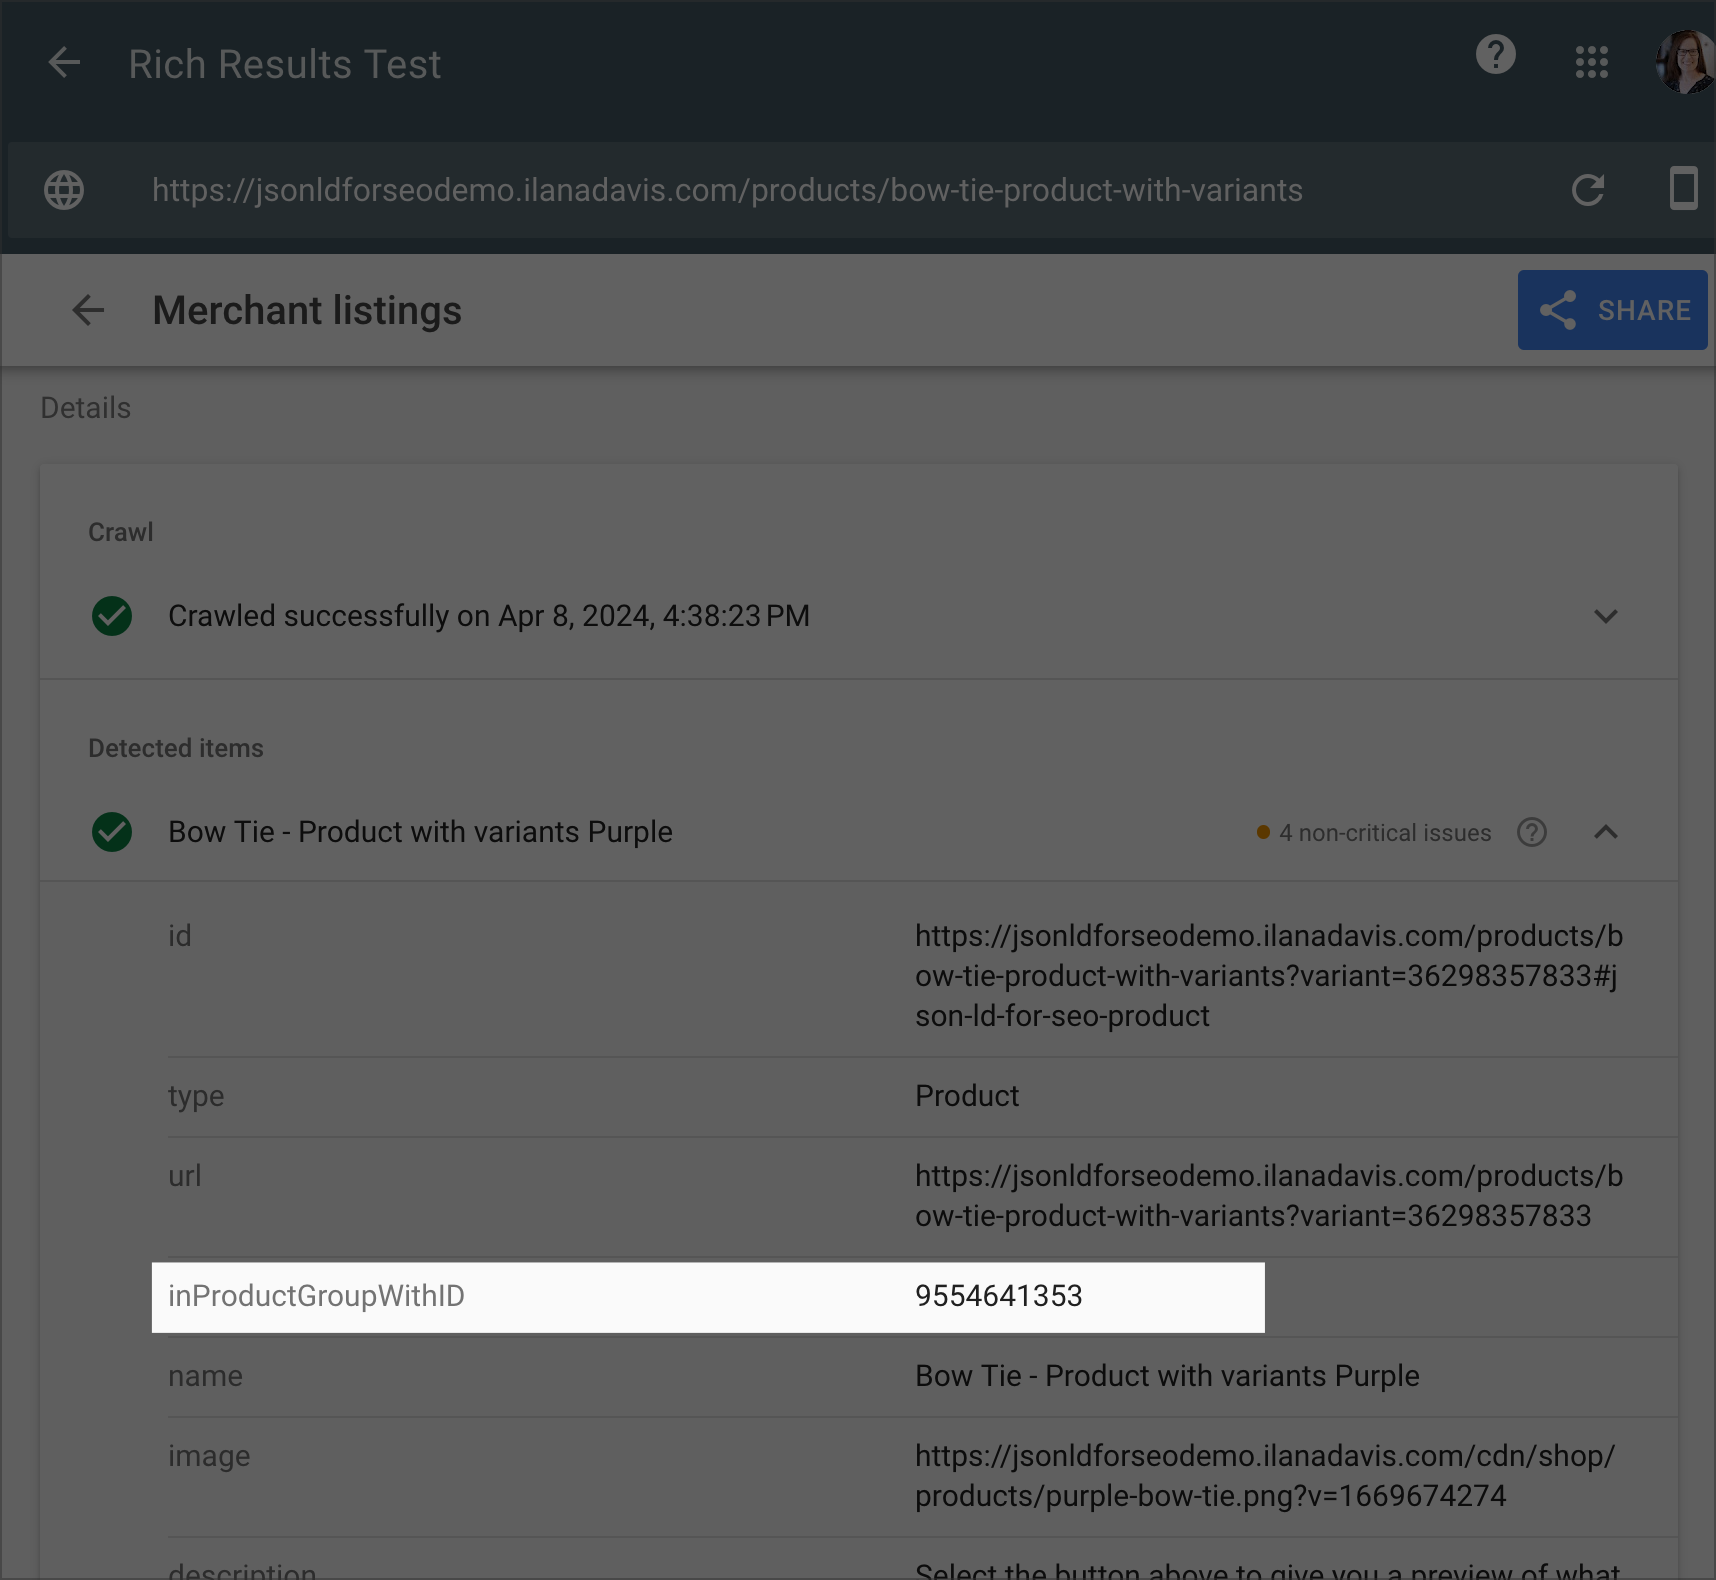
Task: Click green checkmark beside Bow Tie item
Action: pos(112,832)
